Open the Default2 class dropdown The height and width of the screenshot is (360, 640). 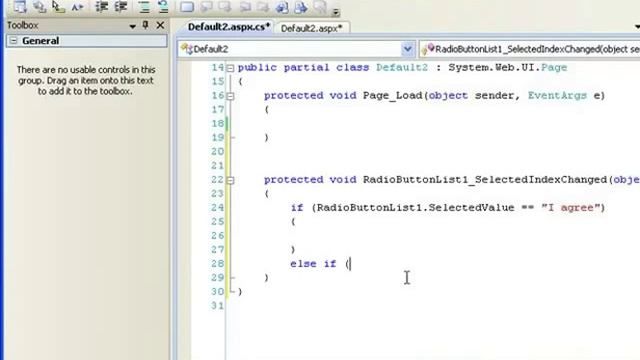coord(407,49)
